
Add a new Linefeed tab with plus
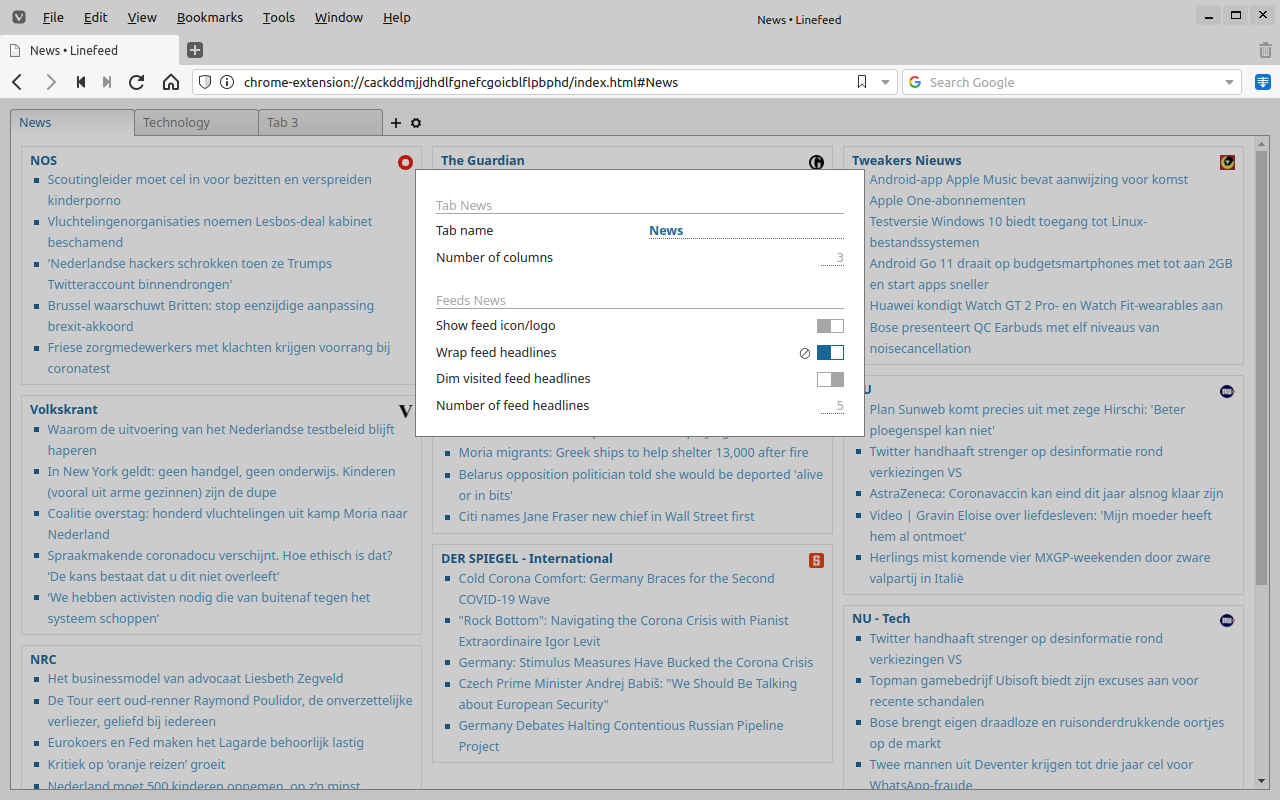(x=396, y=123)
